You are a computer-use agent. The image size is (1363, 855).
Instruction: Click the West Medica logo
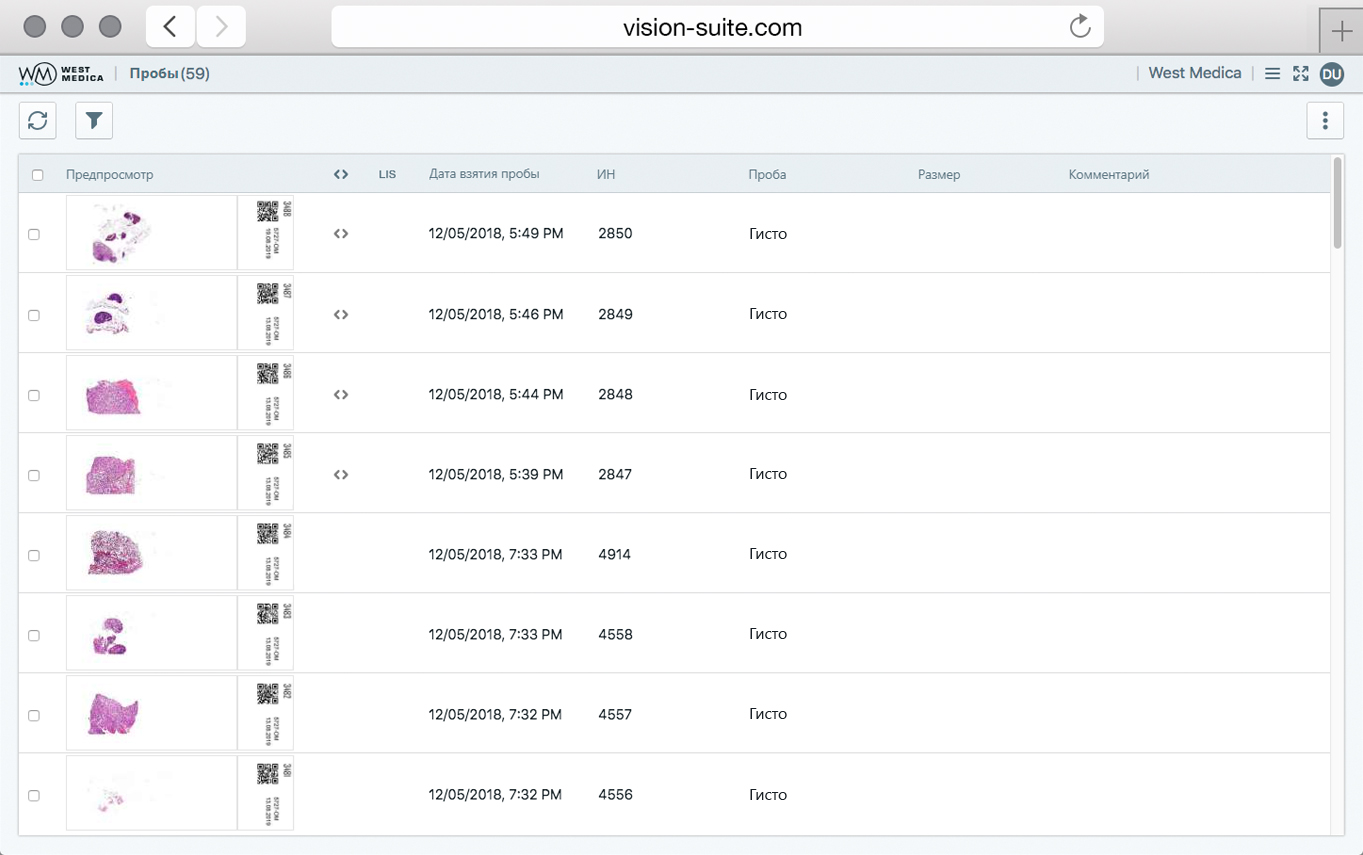pyautogui.click(x=61, y=74)
